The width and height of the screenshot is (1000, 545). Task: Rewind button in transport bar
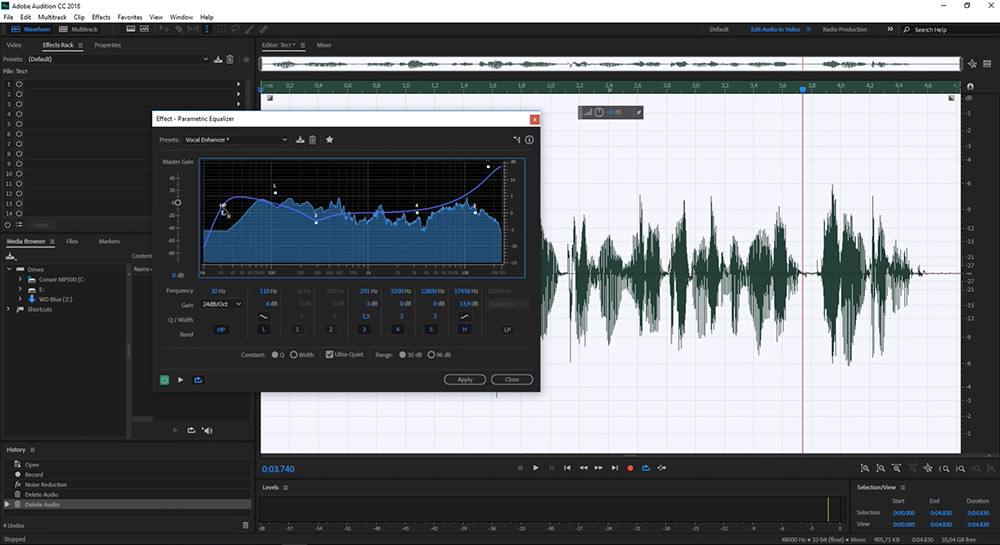[583, 468]
